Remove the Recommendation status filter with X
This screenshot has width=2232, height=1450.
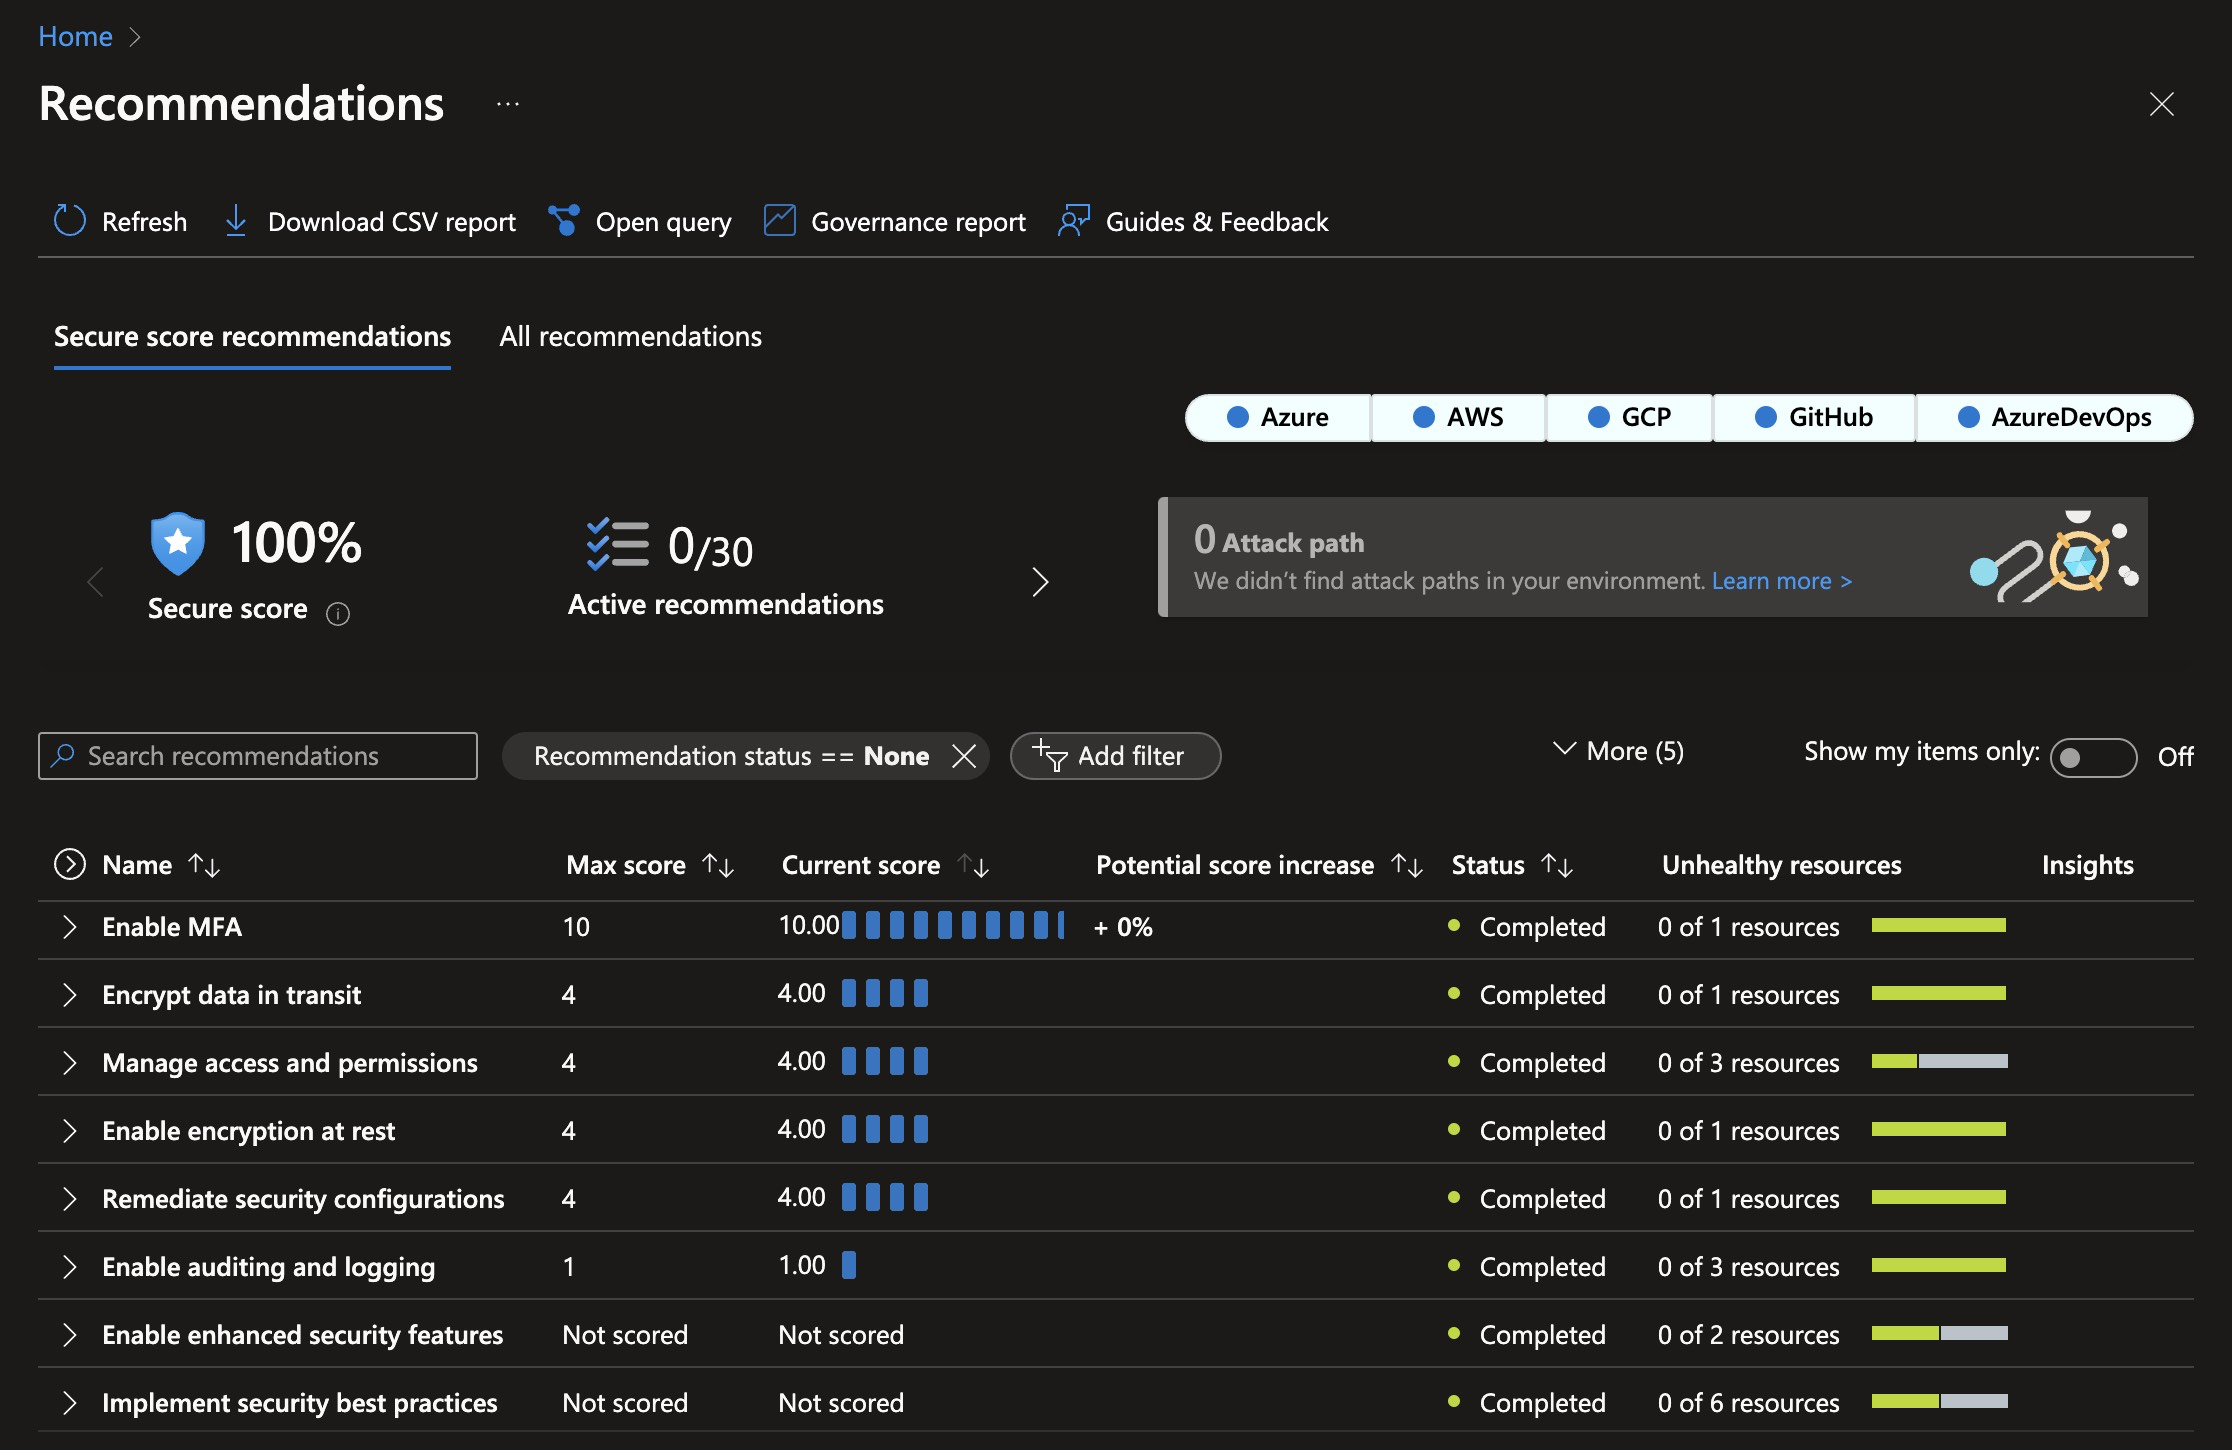964,756
